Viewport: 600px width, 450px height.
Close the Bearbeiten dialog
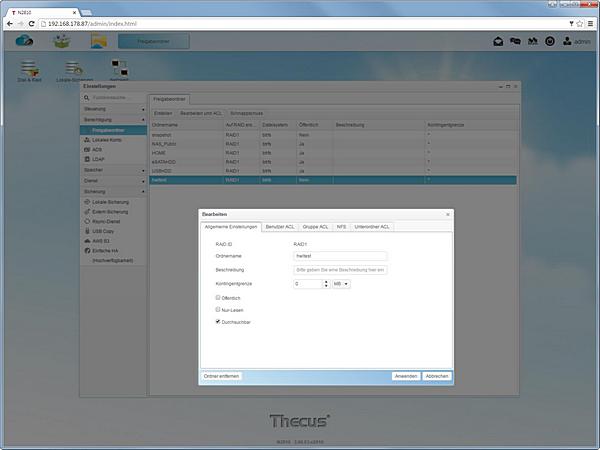[x=448, y=214]
